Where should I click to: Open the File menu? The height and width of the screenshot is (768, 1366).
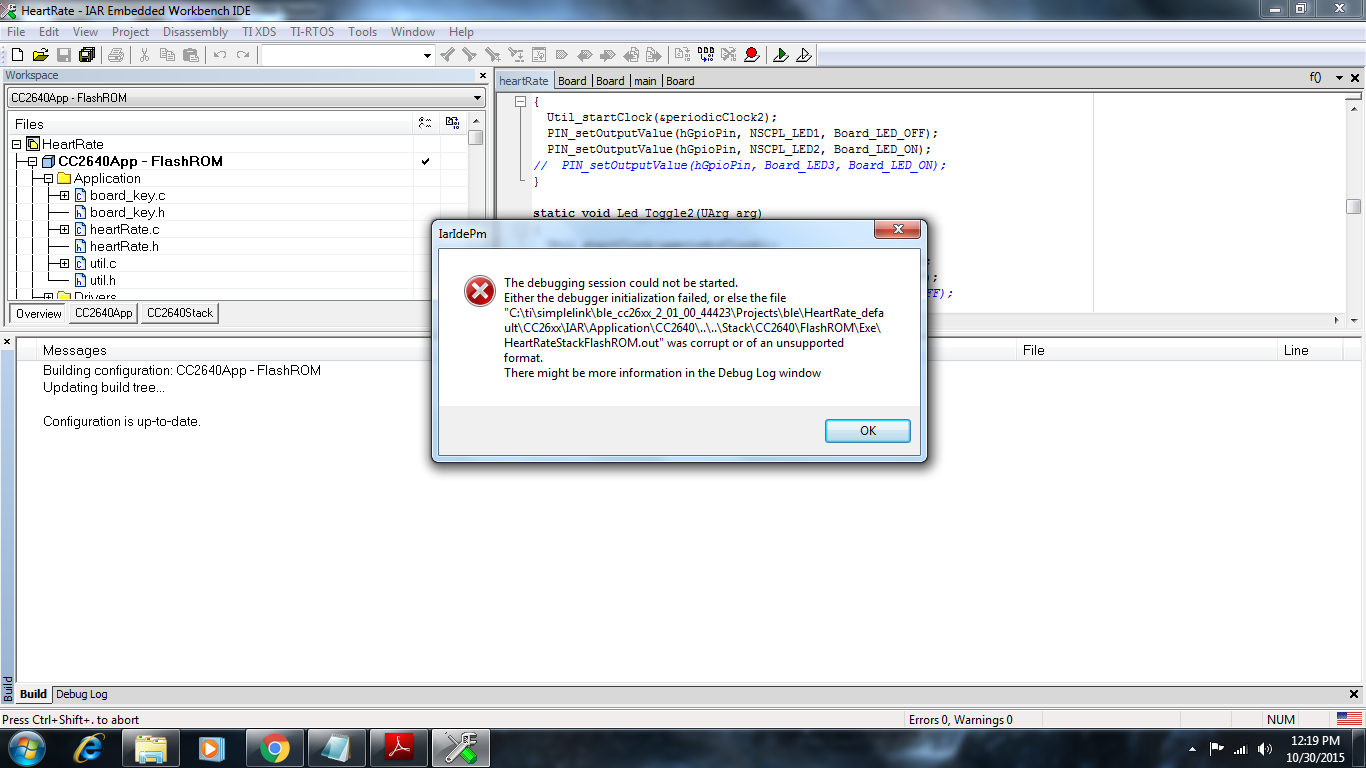coord(16,32)
